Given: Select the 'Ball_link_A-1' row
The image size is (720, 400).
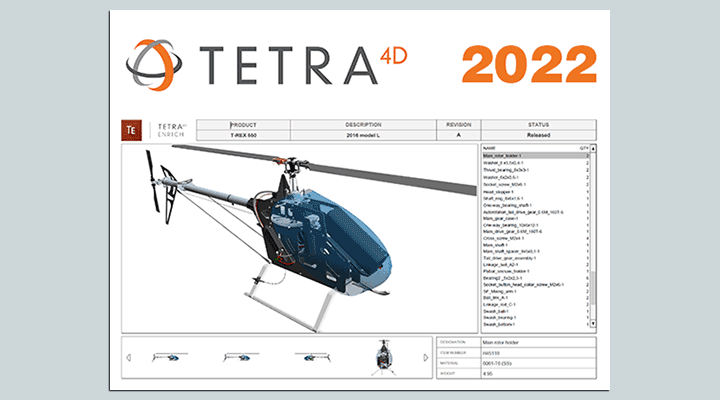Looking at the screenshot, I should click(x=535, y=298).
